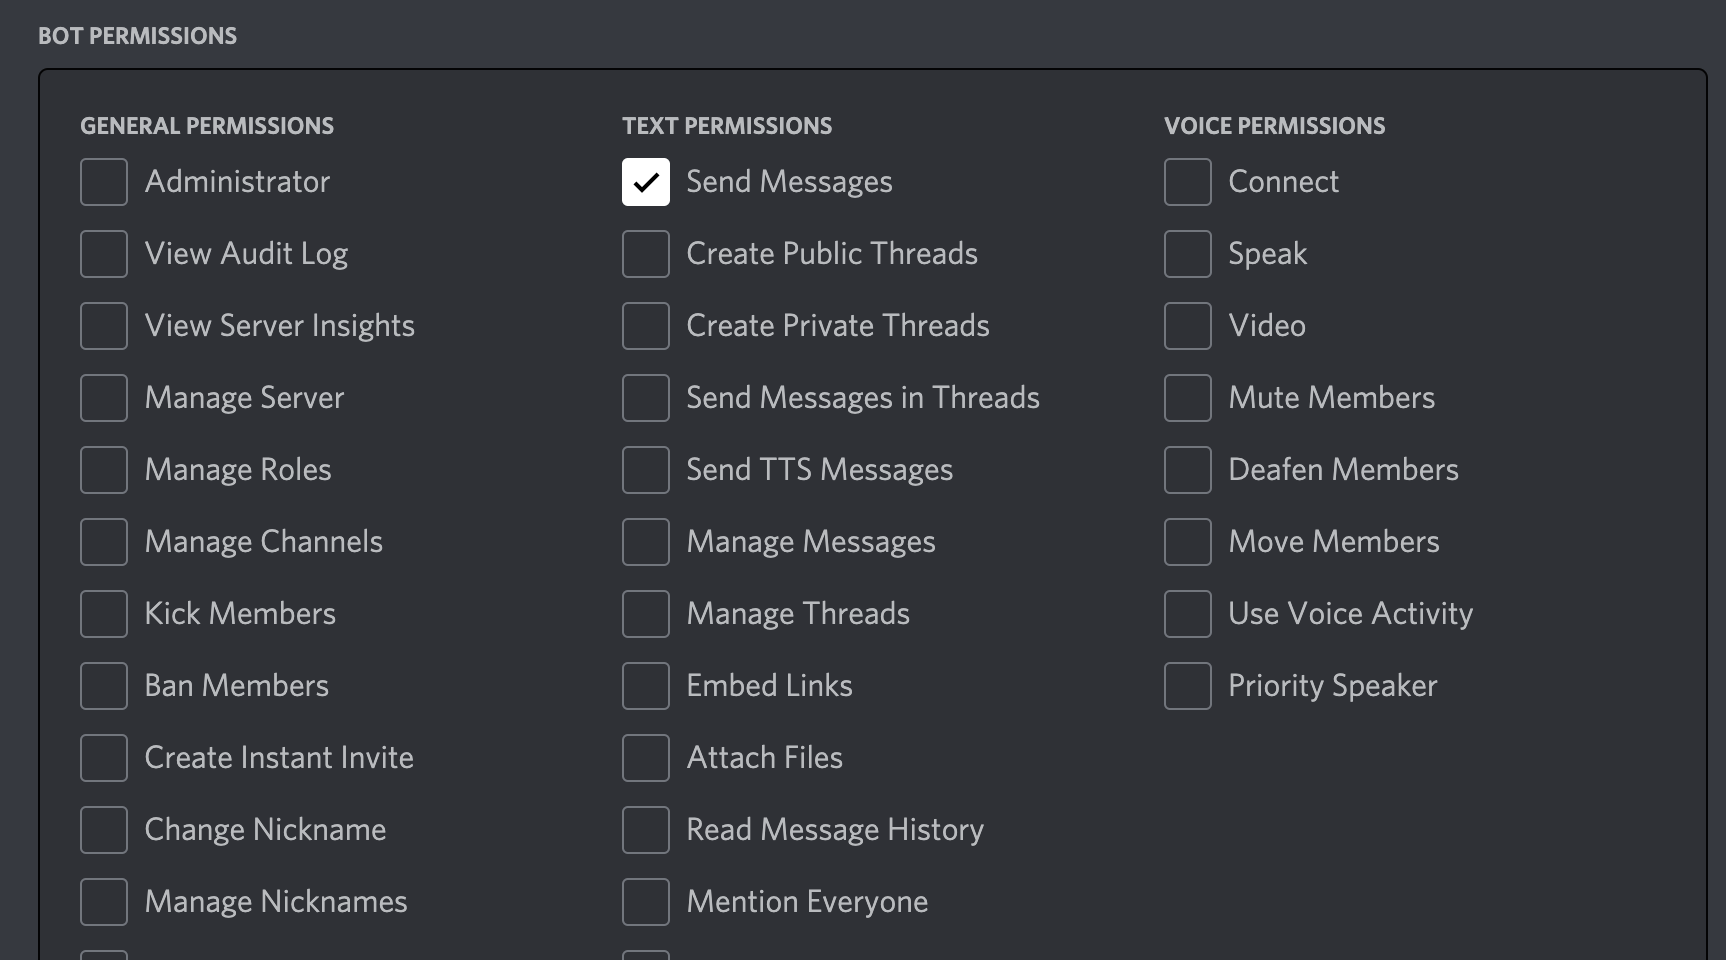
Task: Check the Kick Members box
Action: point(104,614)
